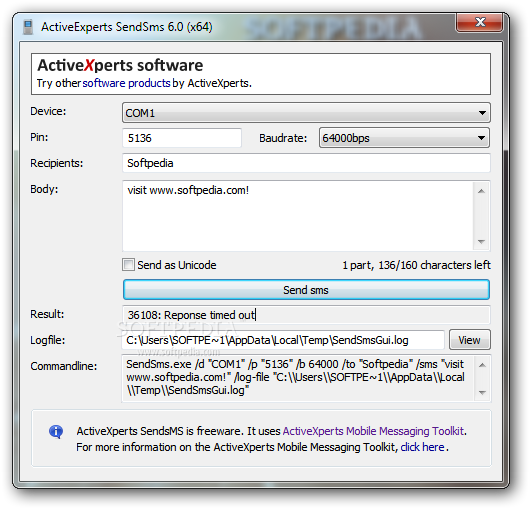Click the Body scrollbar down arrow
Viewport: 530px width, 509px height.
coord(482,241)
